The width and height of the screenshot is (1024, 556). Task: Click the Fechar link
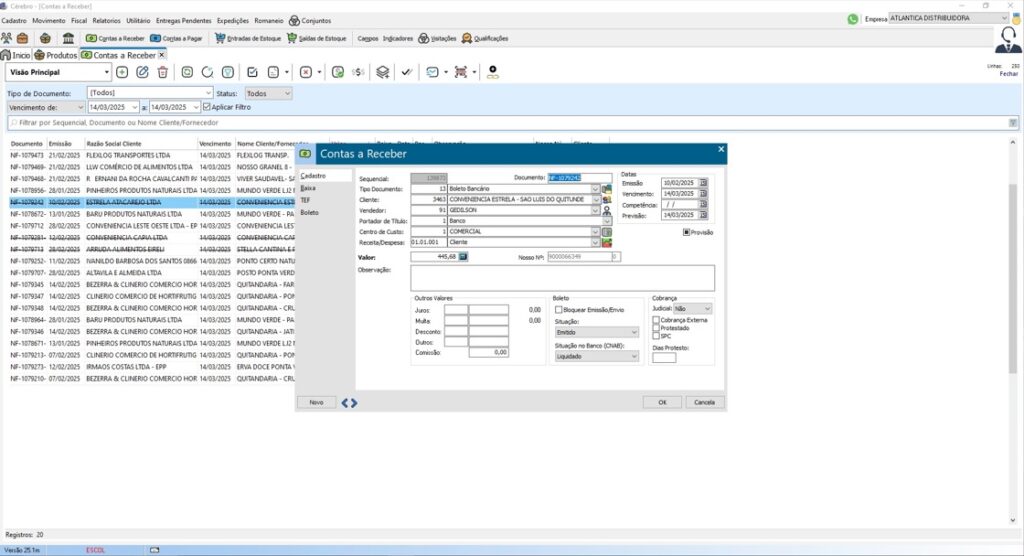click(1009, 74)
